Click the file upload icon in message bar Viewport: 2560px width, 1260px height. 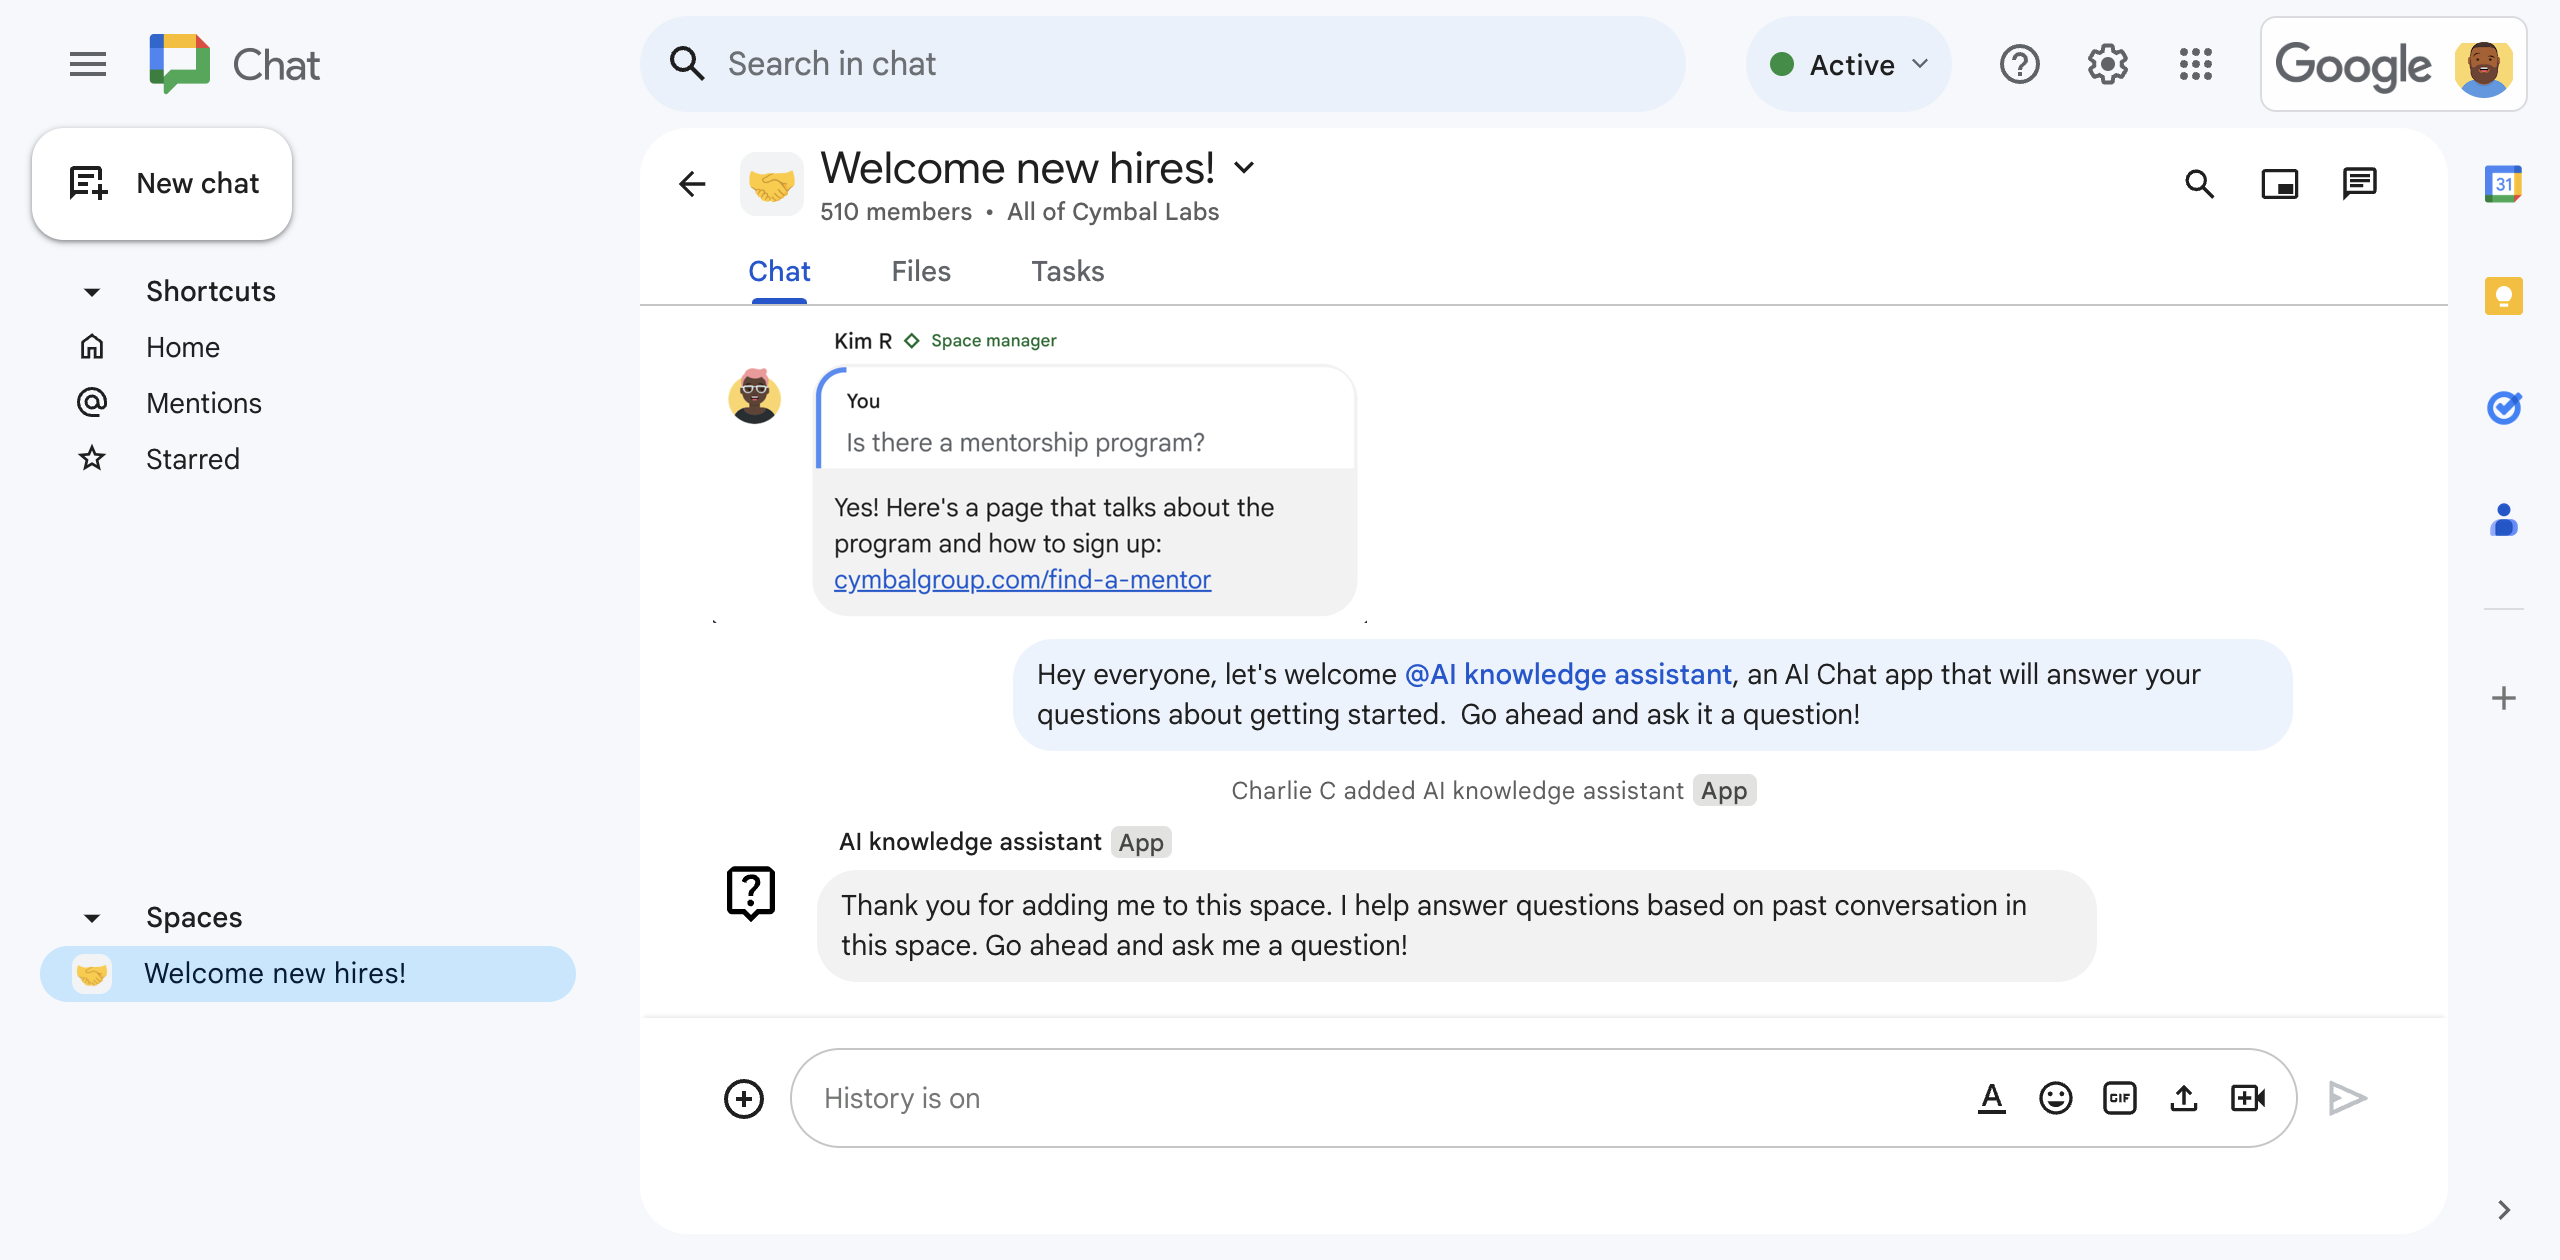(x=2184, y=1097)
